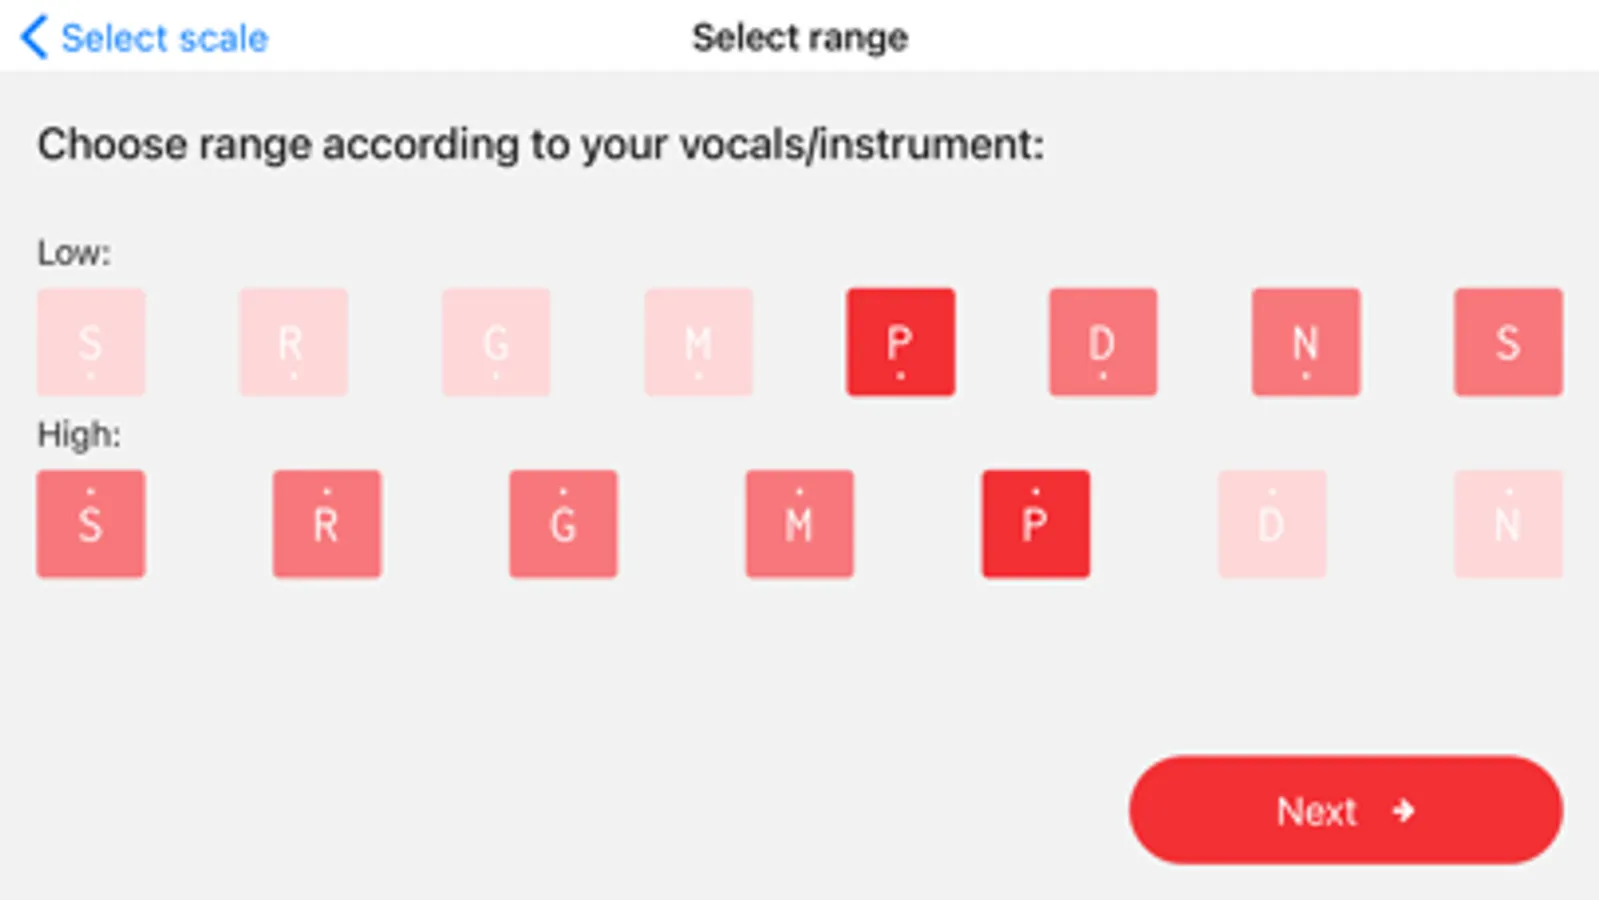Select low-octave S note in Low row

tap(91, 342)
